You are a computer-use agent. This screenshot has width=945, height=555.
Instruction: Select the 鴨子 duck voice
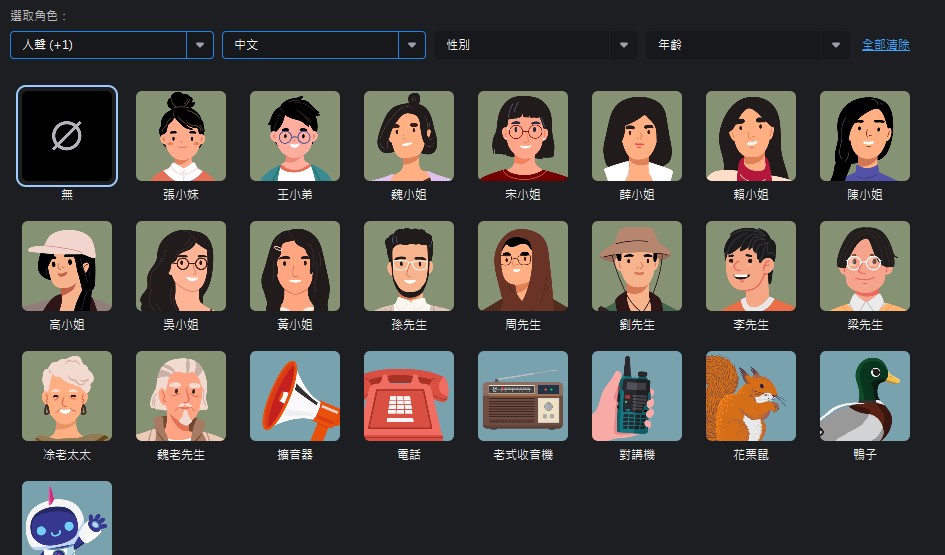tap(865, 396)
